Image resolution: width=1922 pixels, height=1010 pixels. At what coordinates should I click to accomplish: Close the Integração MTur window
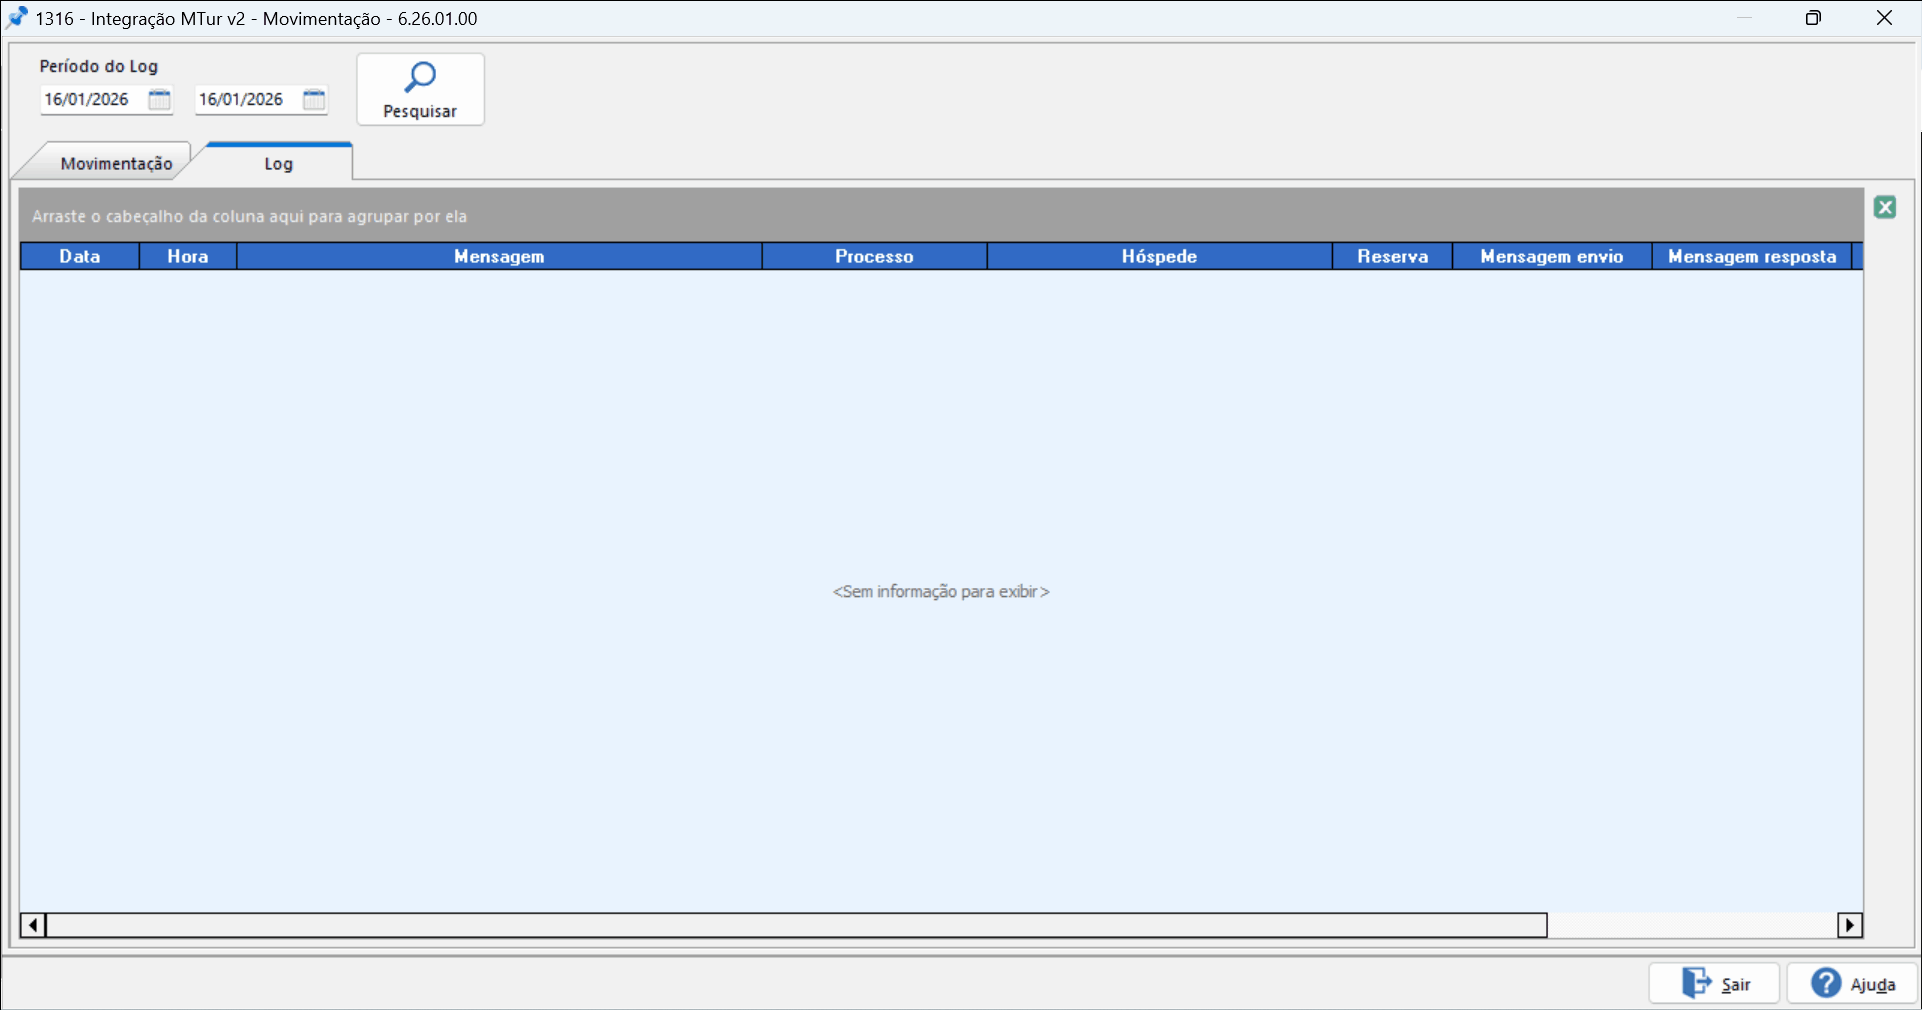1884,18
